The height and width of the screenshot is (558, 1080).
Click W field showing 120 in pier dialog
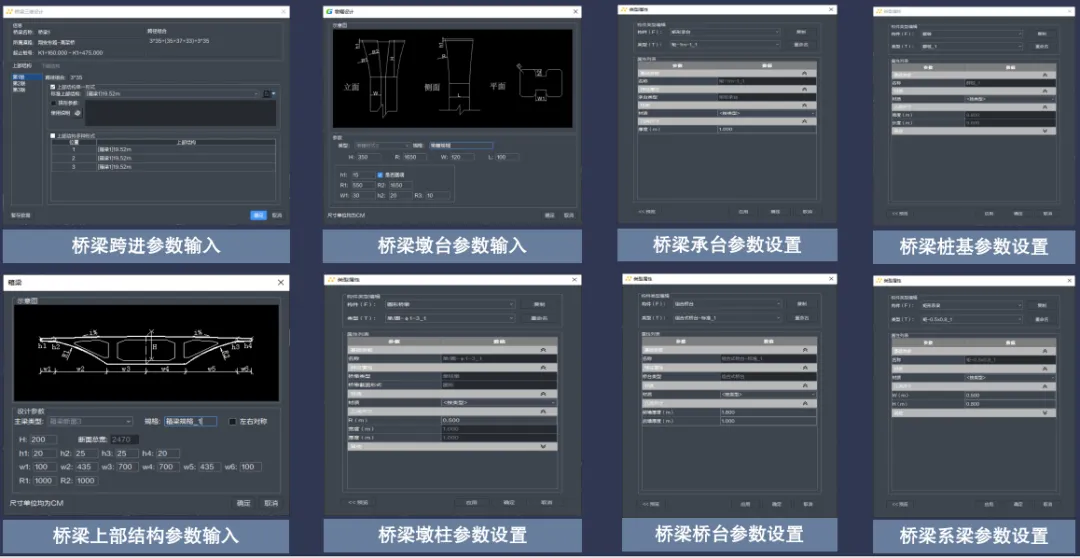pos(461,158)
